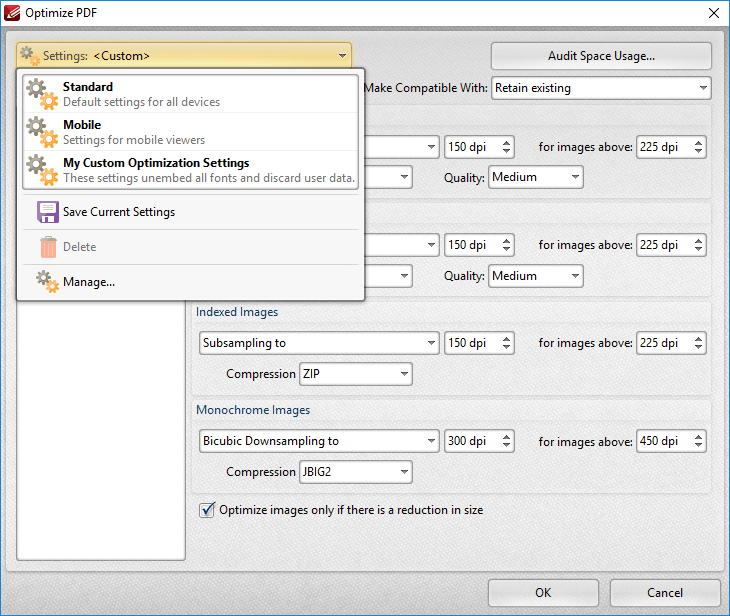Screen dimensions: 730x616
Task: Open the Manage... menu entry
Action: point(190,282)
